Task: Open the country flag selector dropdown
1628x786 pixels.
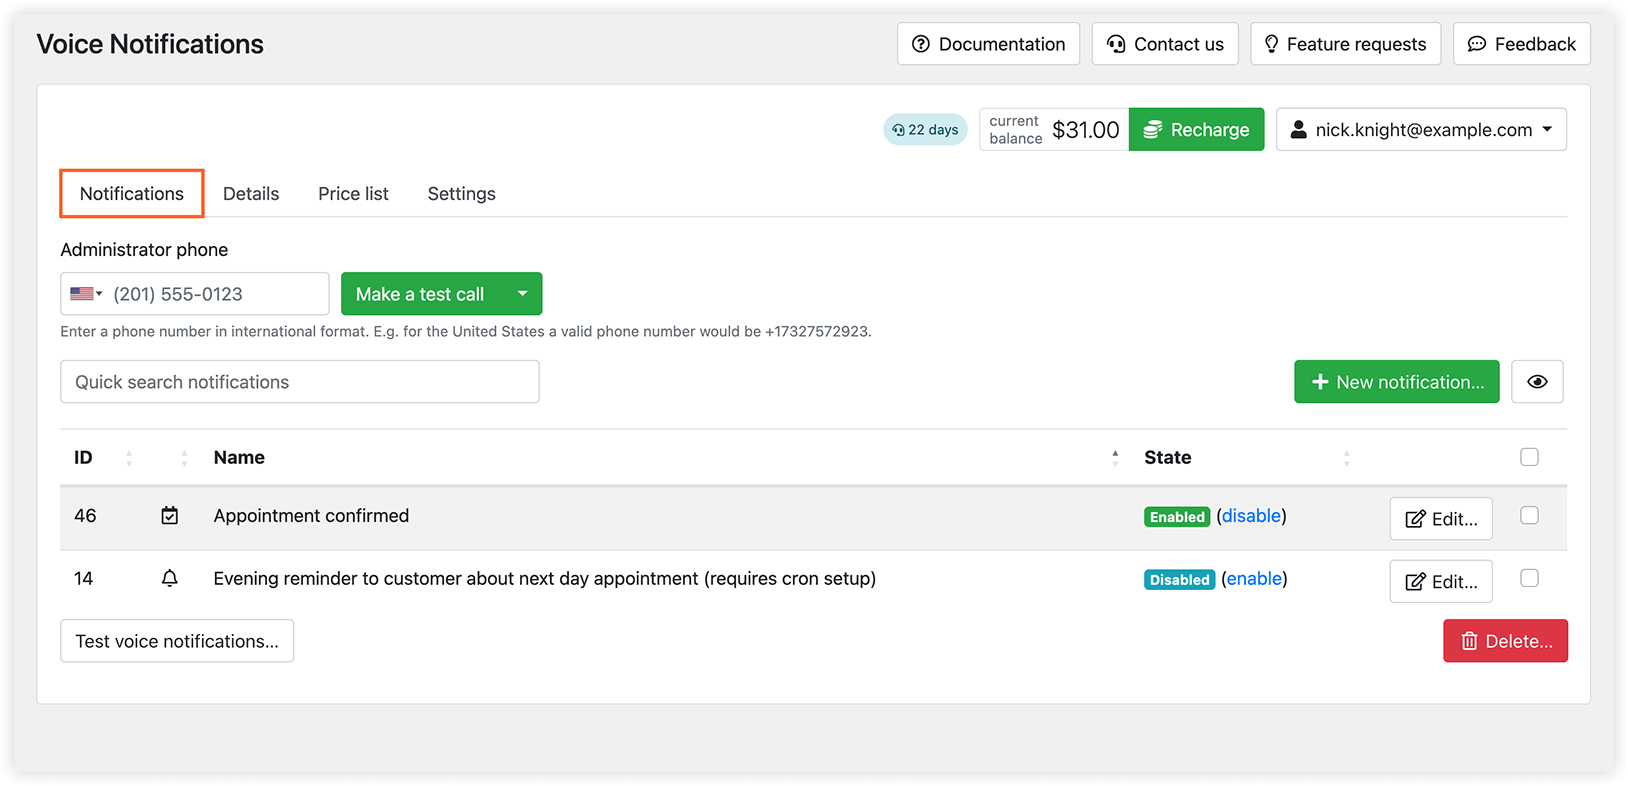Action: 86,294
